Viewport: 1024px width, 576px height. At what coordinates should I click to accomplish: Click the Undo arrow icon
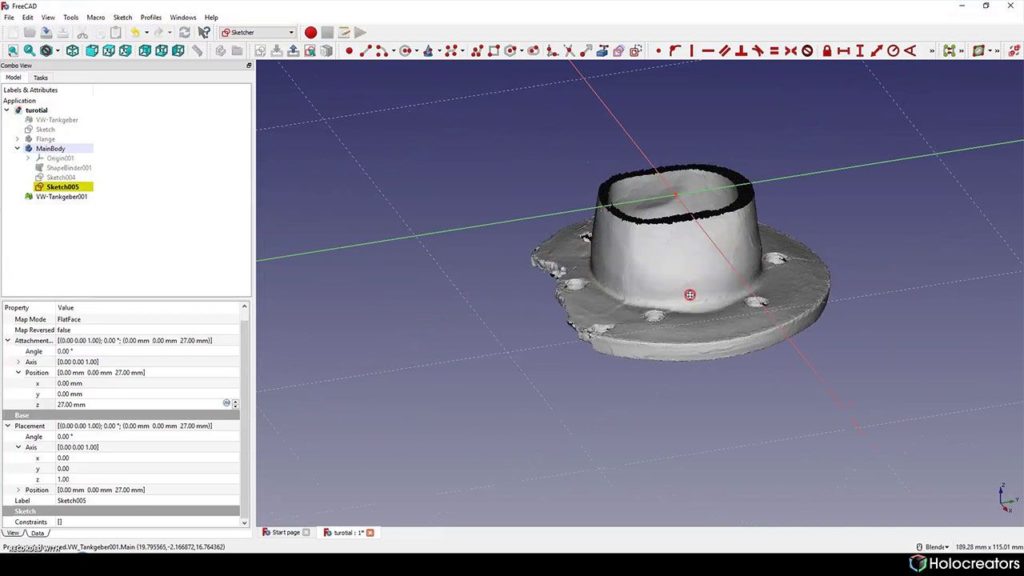point(135,33)
